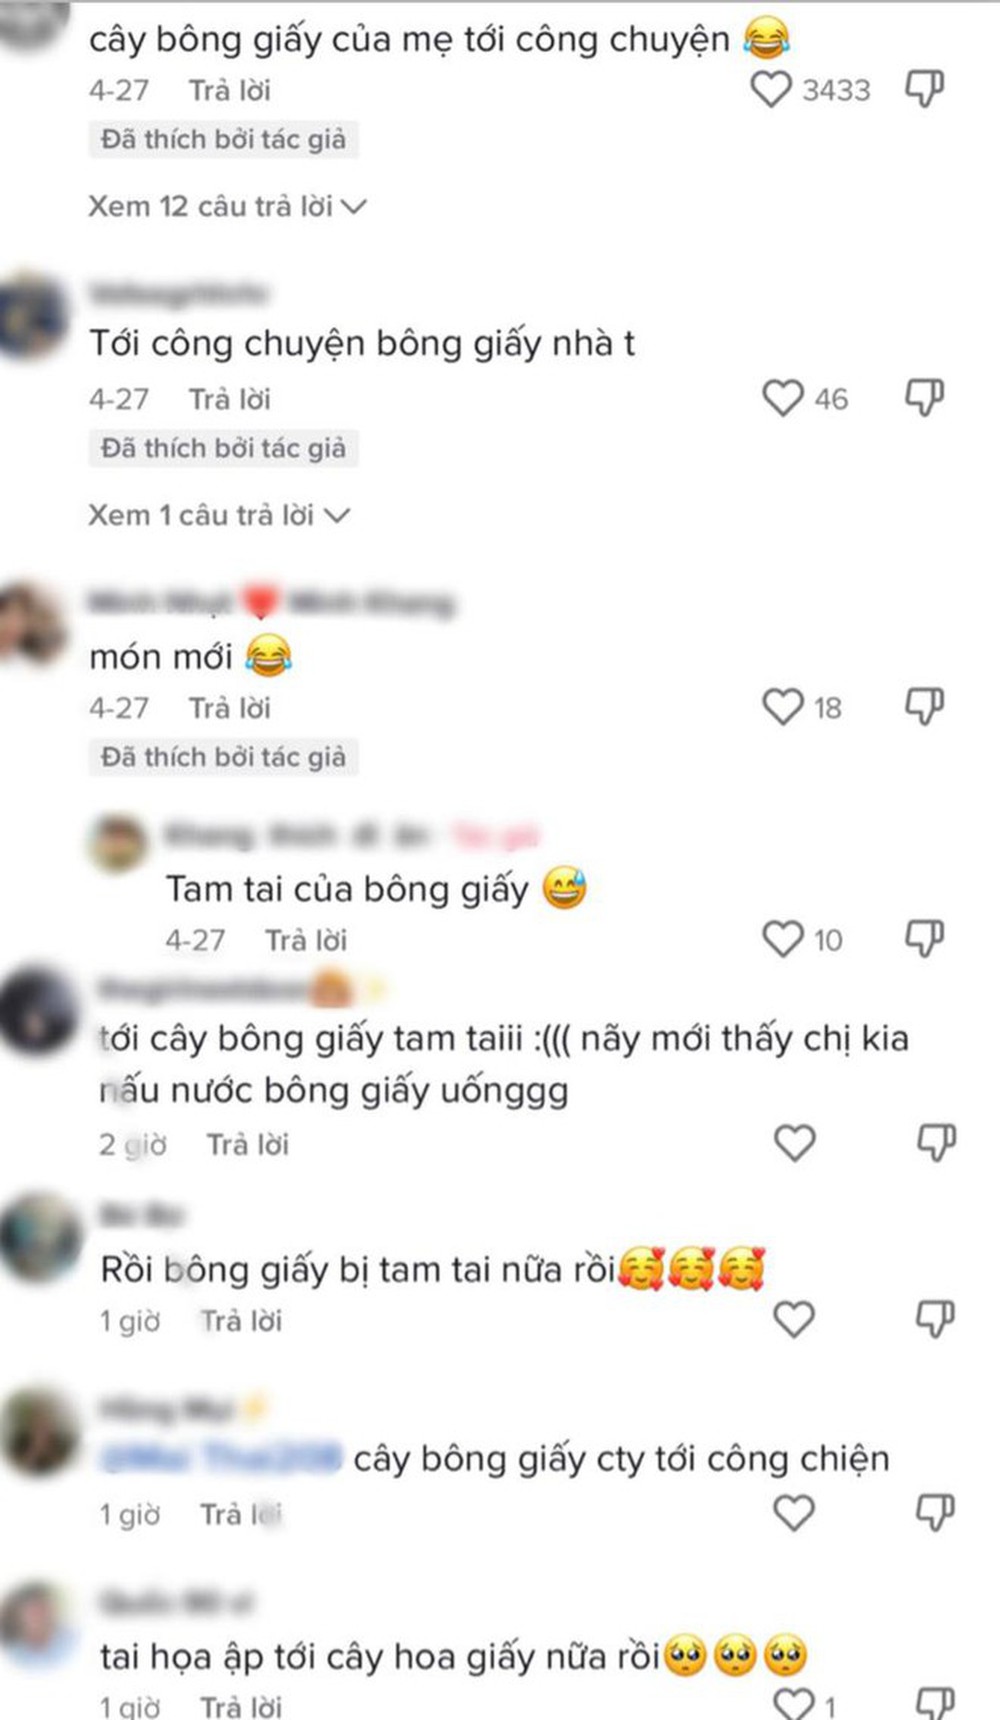Reply to the 'món mới' comment
This screenshot has height=1720, width=1000.
click(x=230, y=708)
